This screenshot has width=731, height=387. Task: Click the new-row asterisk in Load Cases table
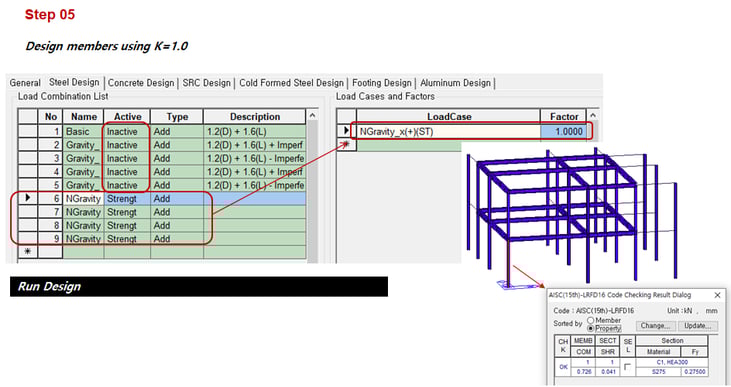click(x=346, y=145)
